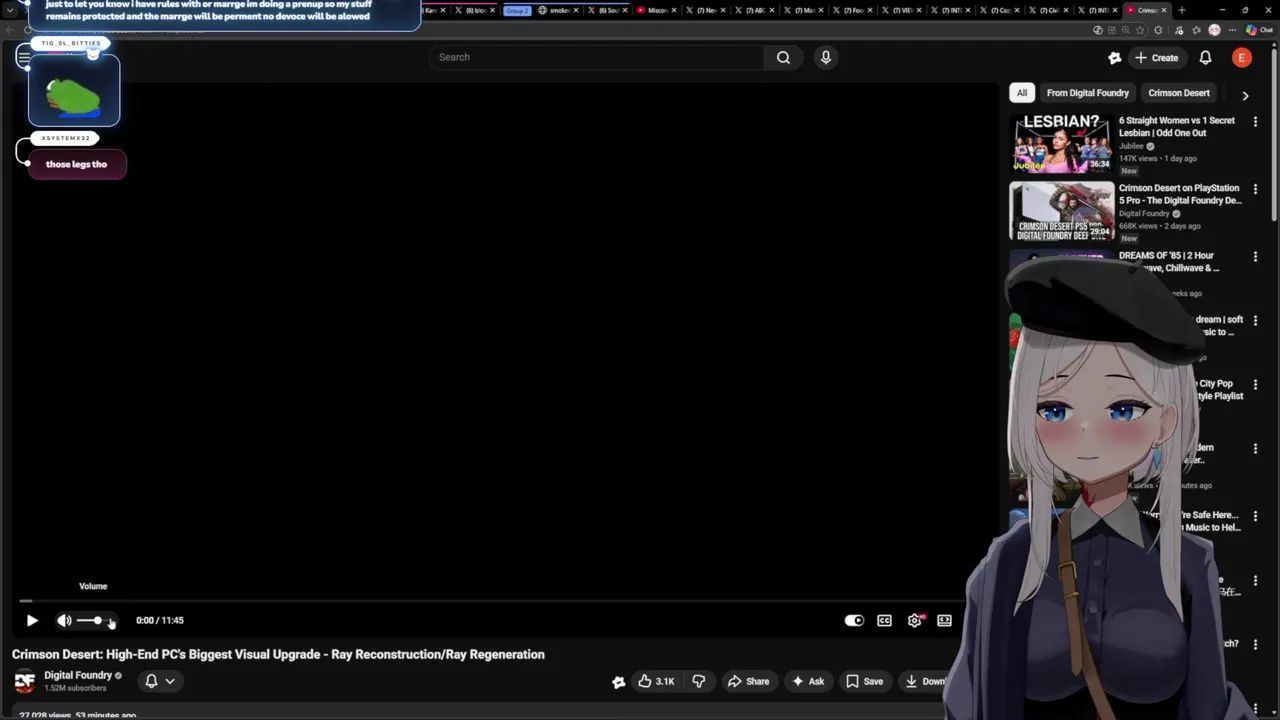The image size is (1280, 720).
Task: Toggle the autoplay switch in player
Action: 854,620
